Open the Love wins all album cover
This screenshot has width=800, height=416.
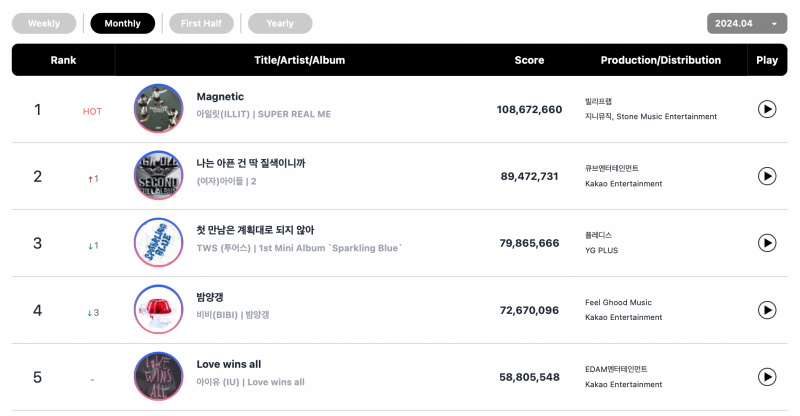[158, 377]
